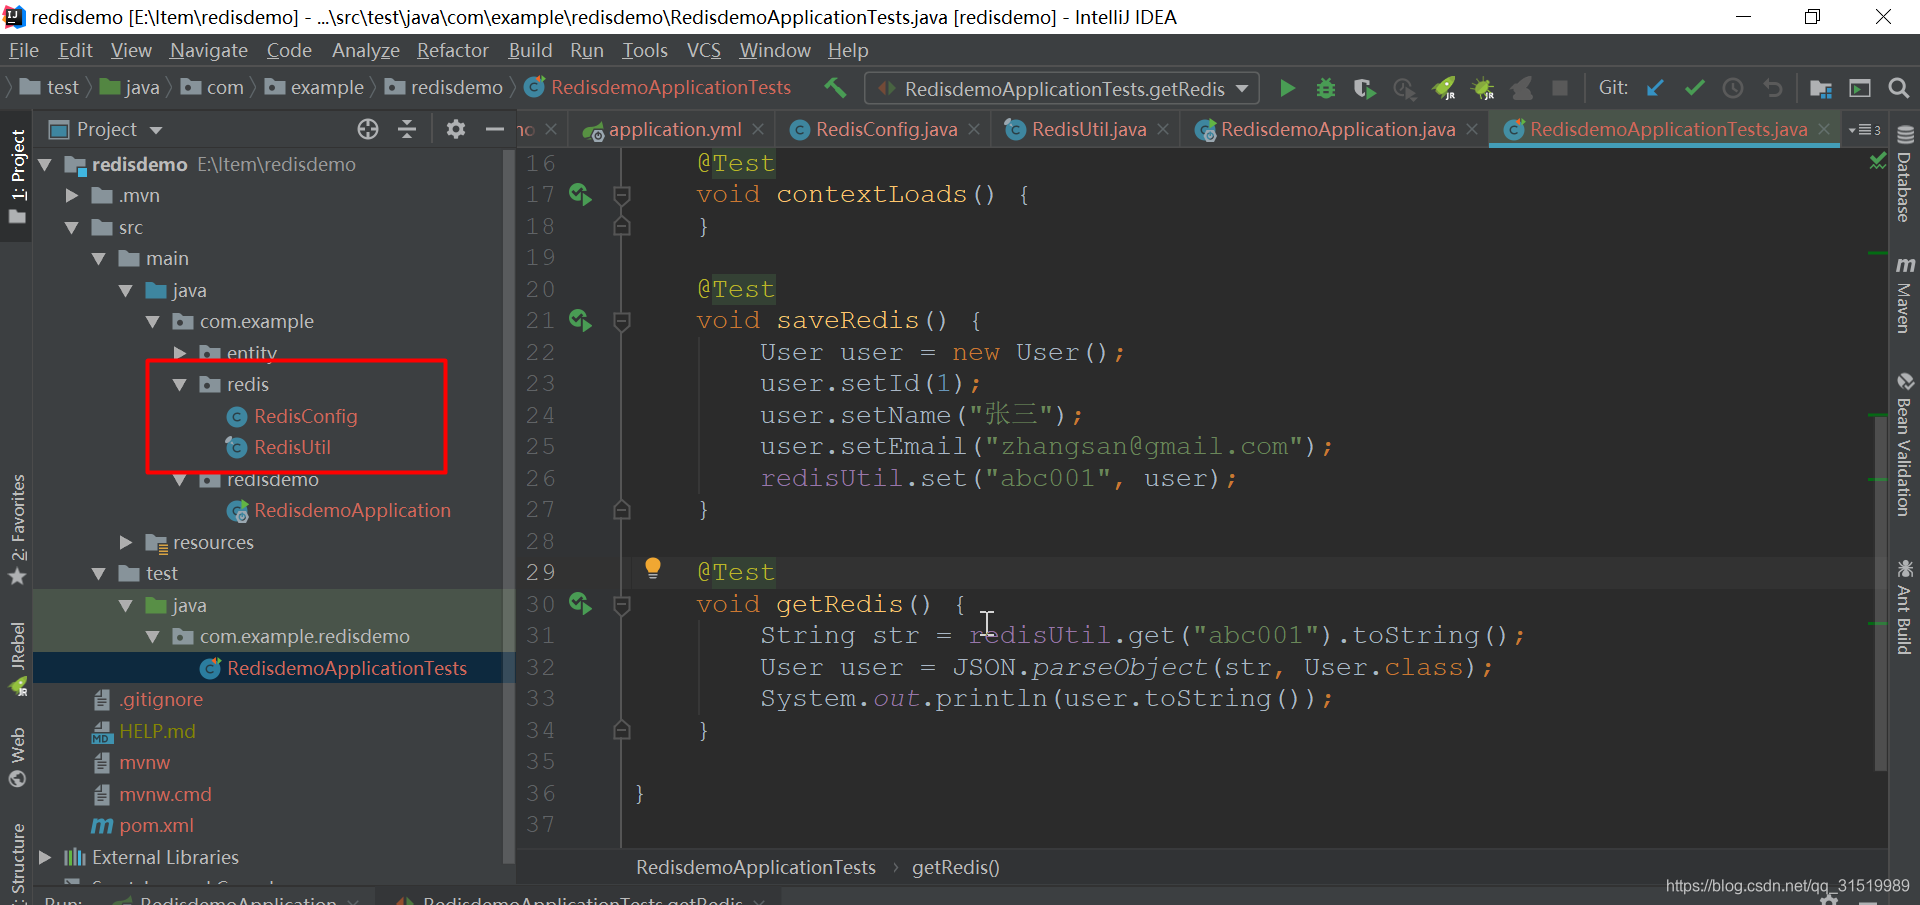Switch to RedisUtil.java tab
The height and width of the screenshot is (905, 1920).
[1087, 129]
